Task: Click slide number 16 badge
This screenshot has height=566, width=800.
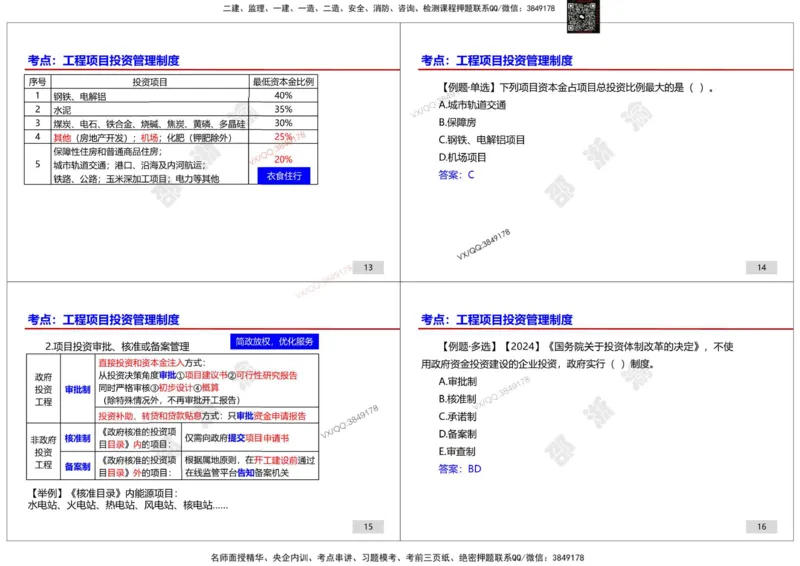Action: pyautogui.click(x=761, y=526)
